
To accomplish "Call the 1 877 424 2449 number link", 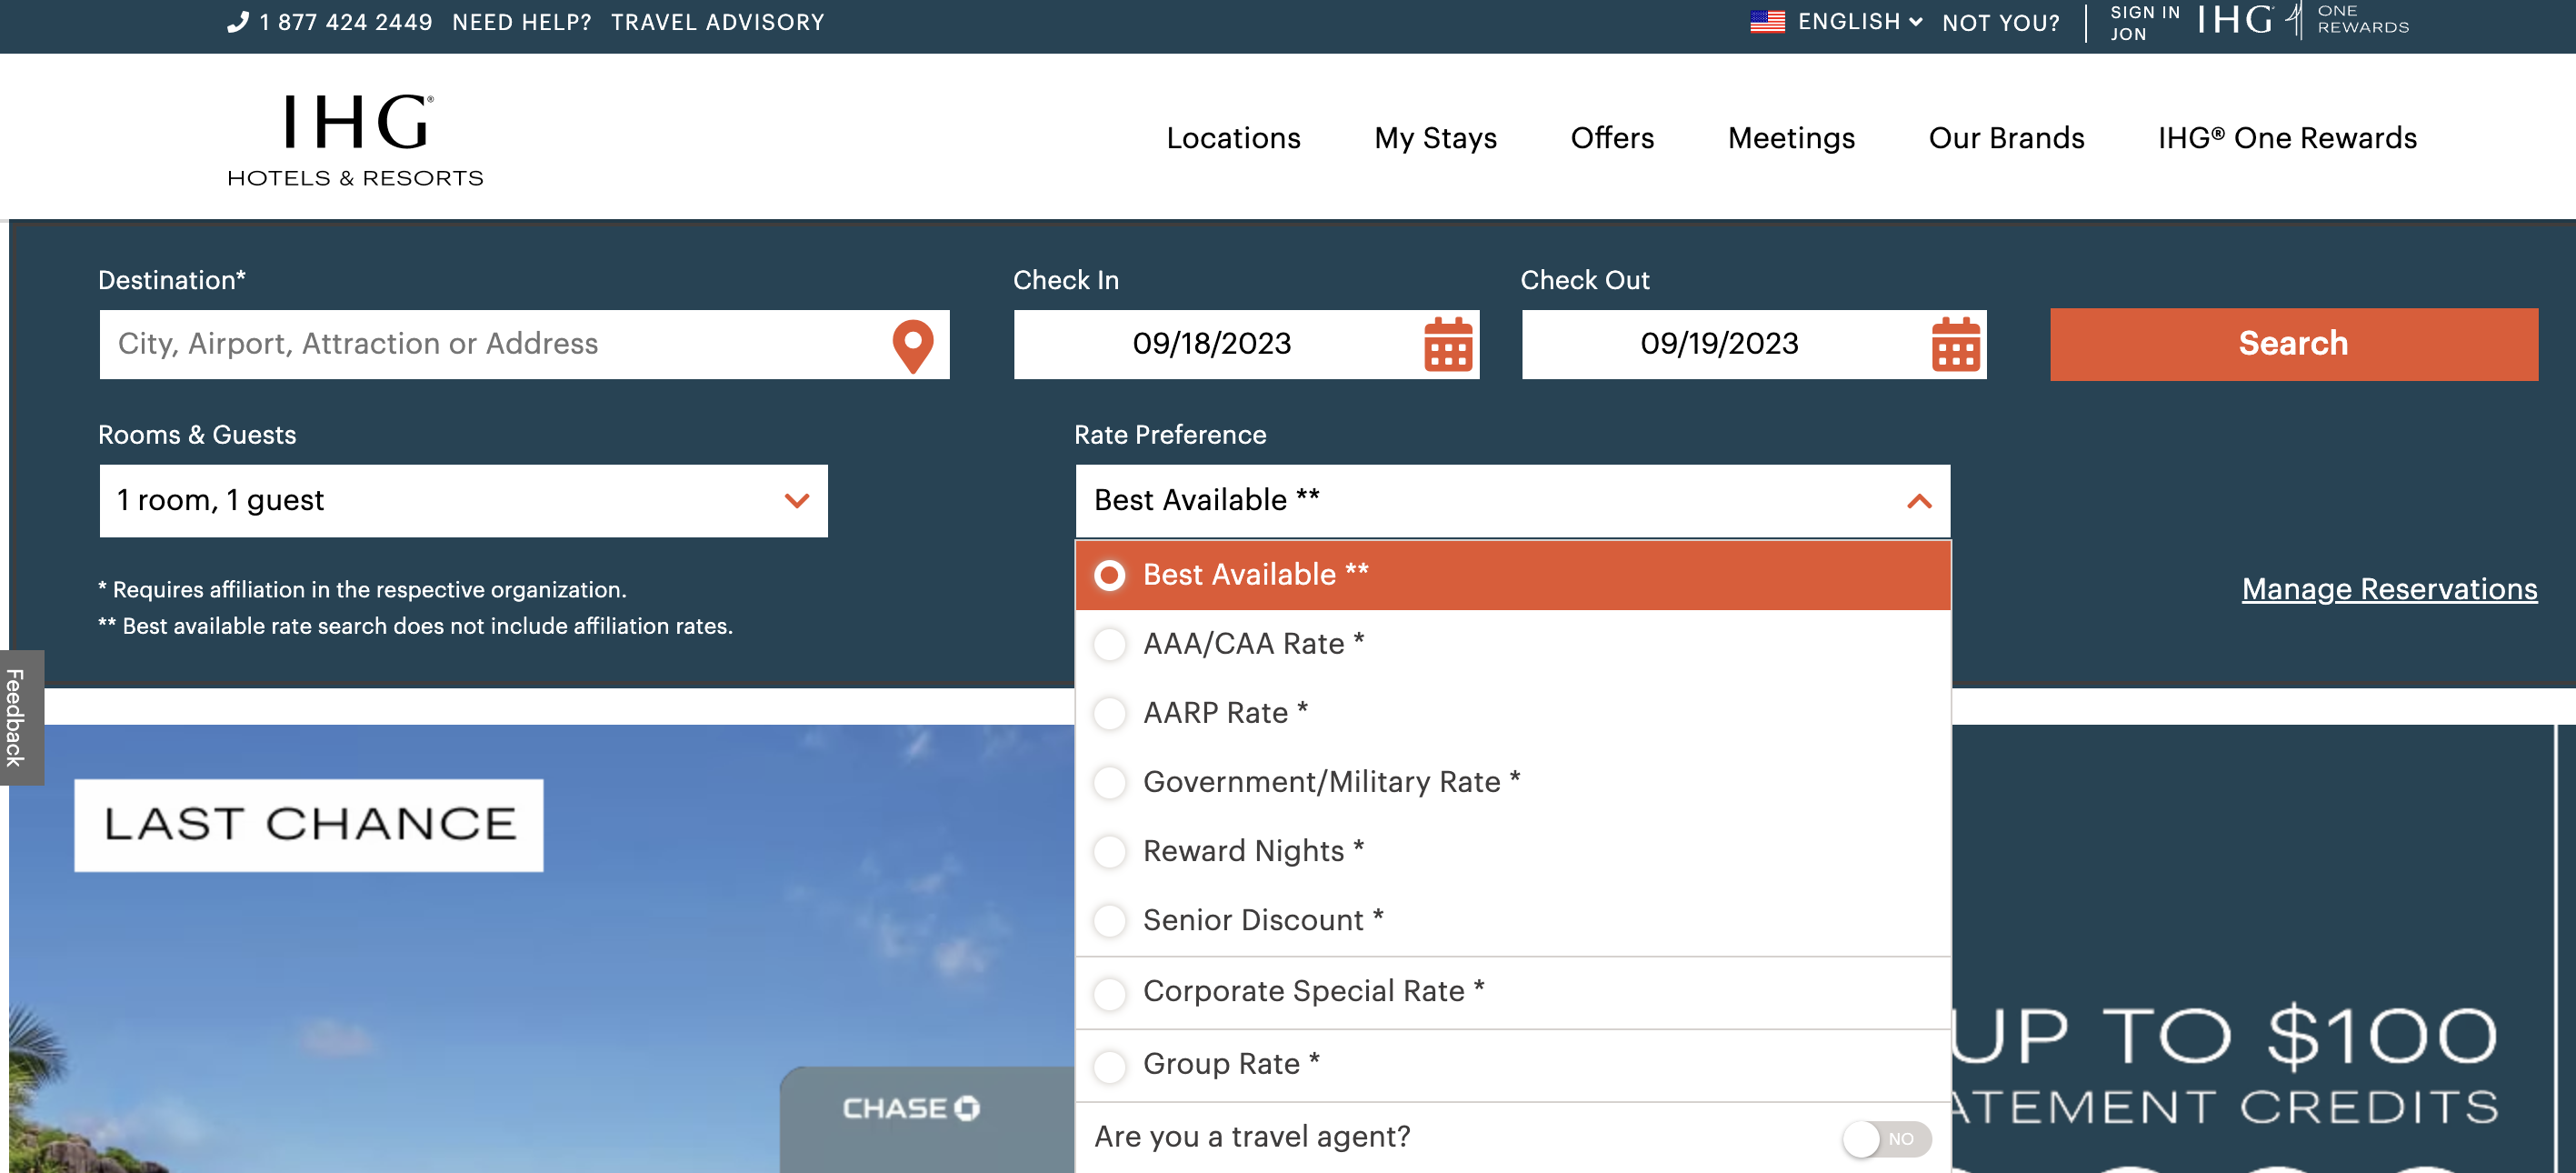I will point(345,22).
